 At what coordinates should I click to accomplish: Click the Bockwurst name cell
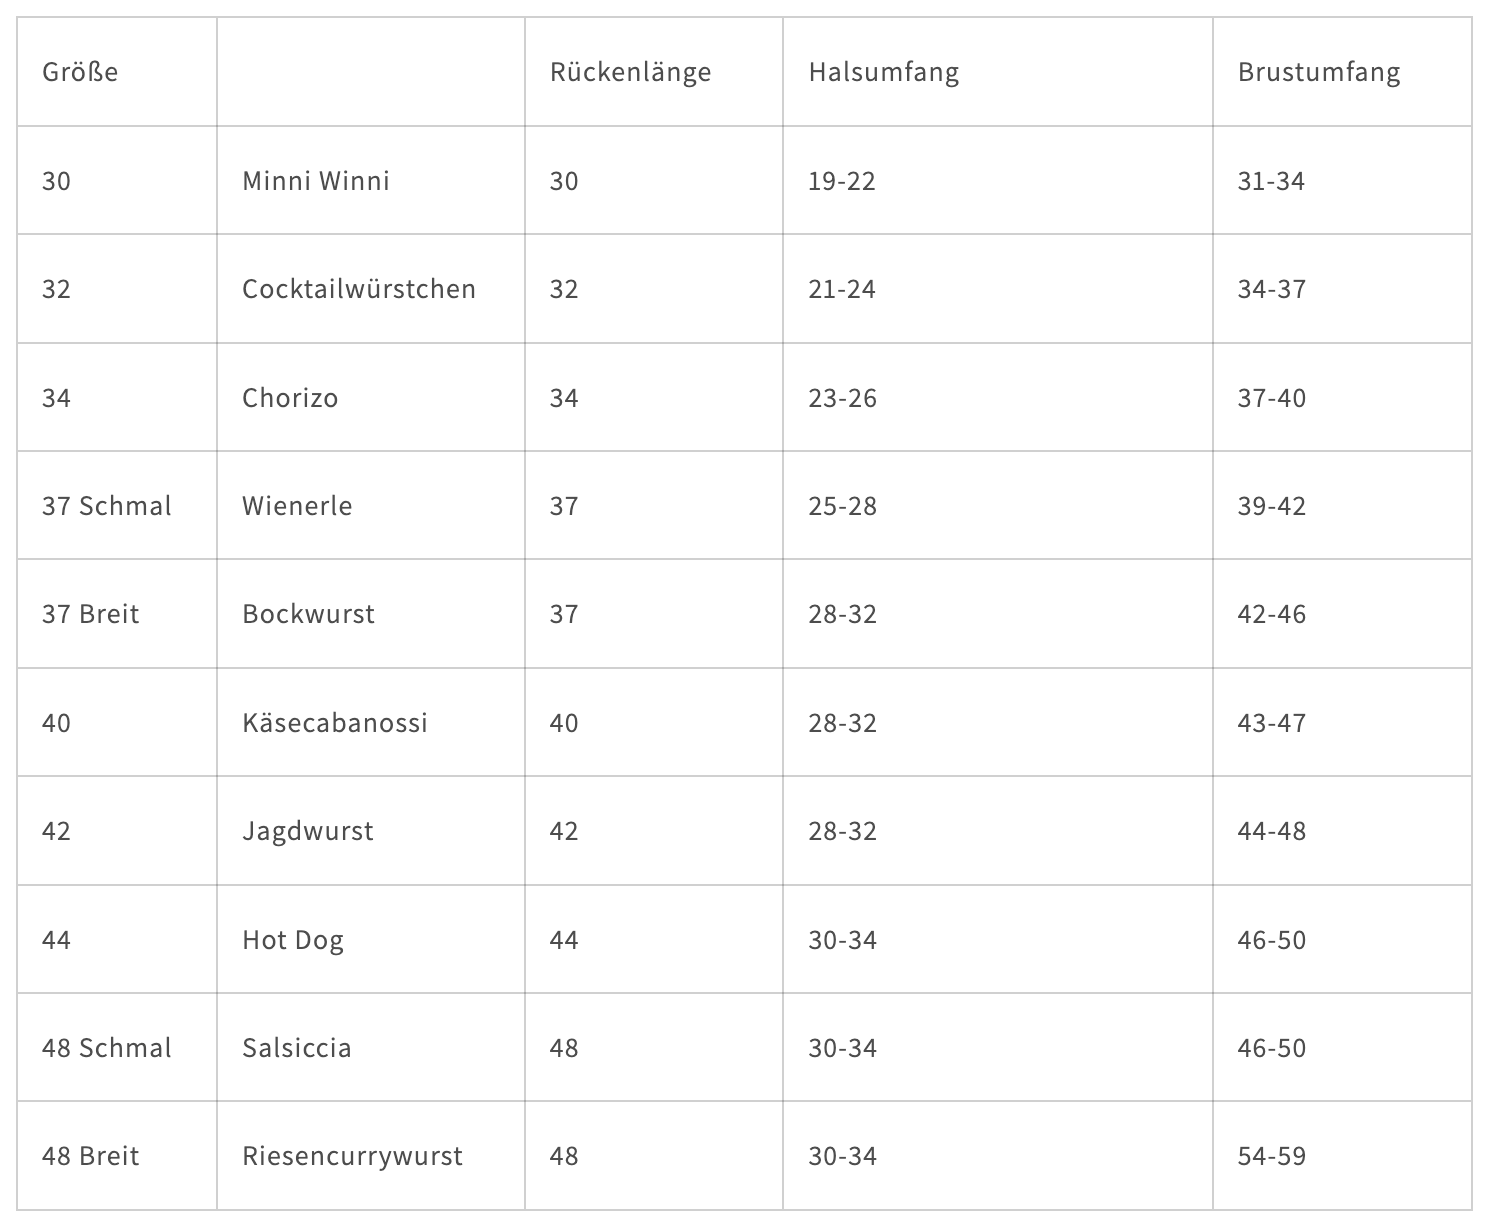(x=371, y=614)
